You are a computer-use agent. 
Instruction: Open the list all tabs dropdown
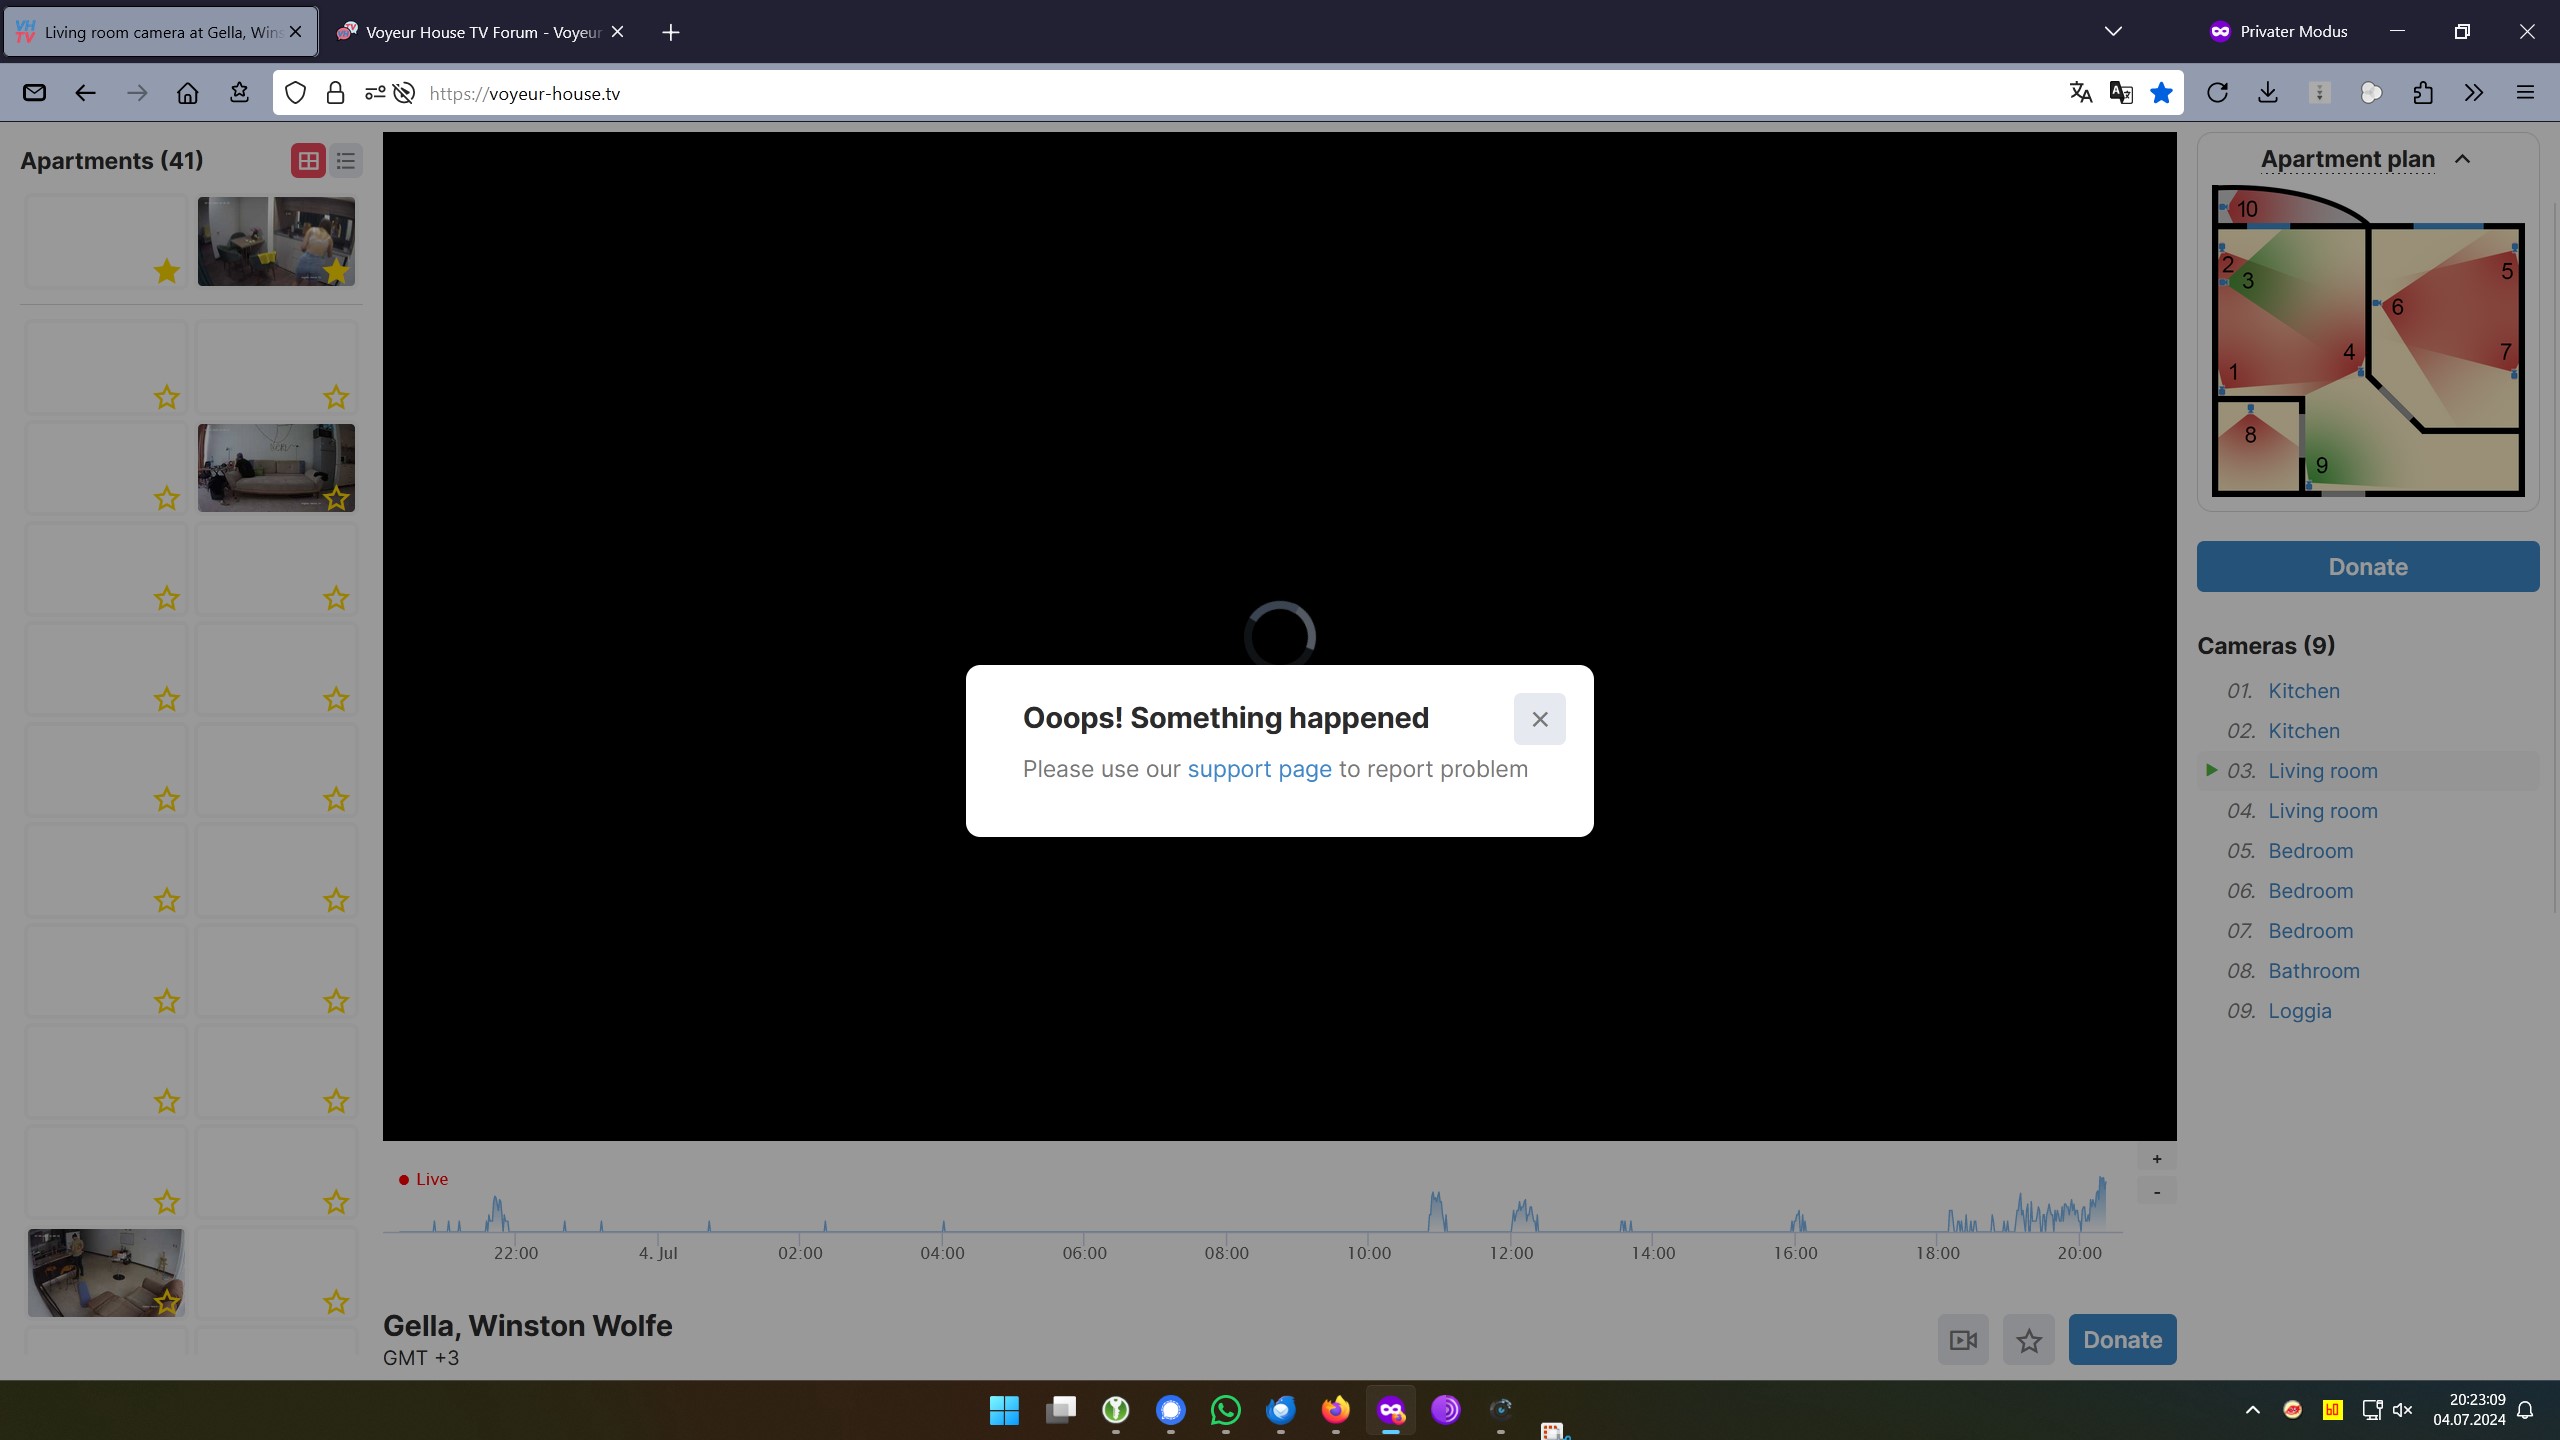(2113, 32)
